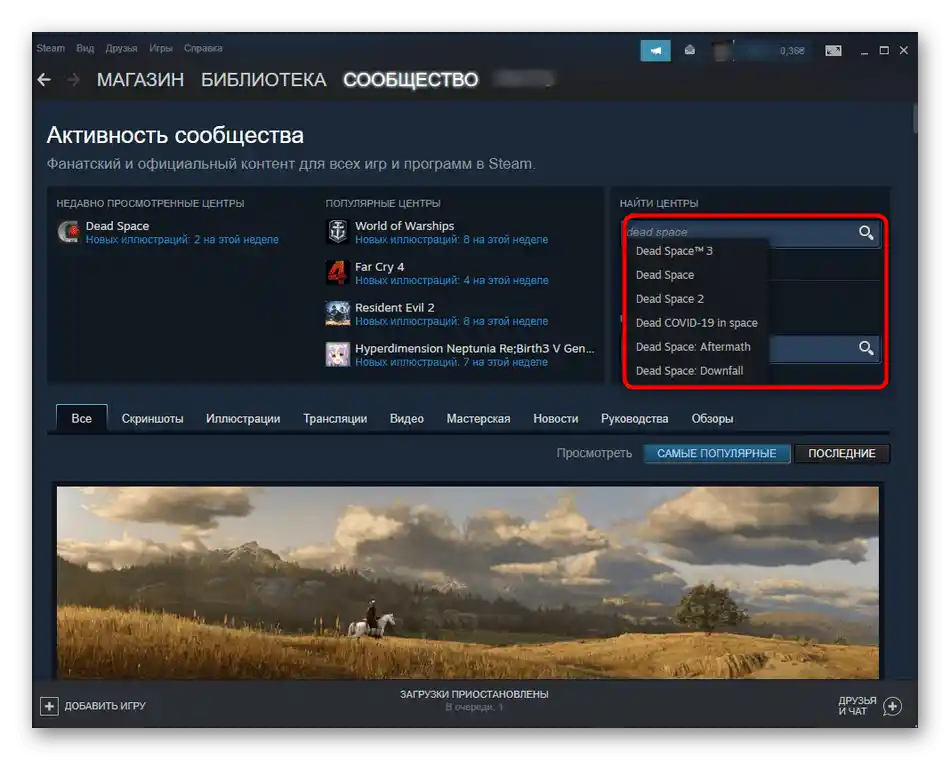Viewport: 950px width, 760px height.
Task: Open the Игры menu
Action: (161, 48)
